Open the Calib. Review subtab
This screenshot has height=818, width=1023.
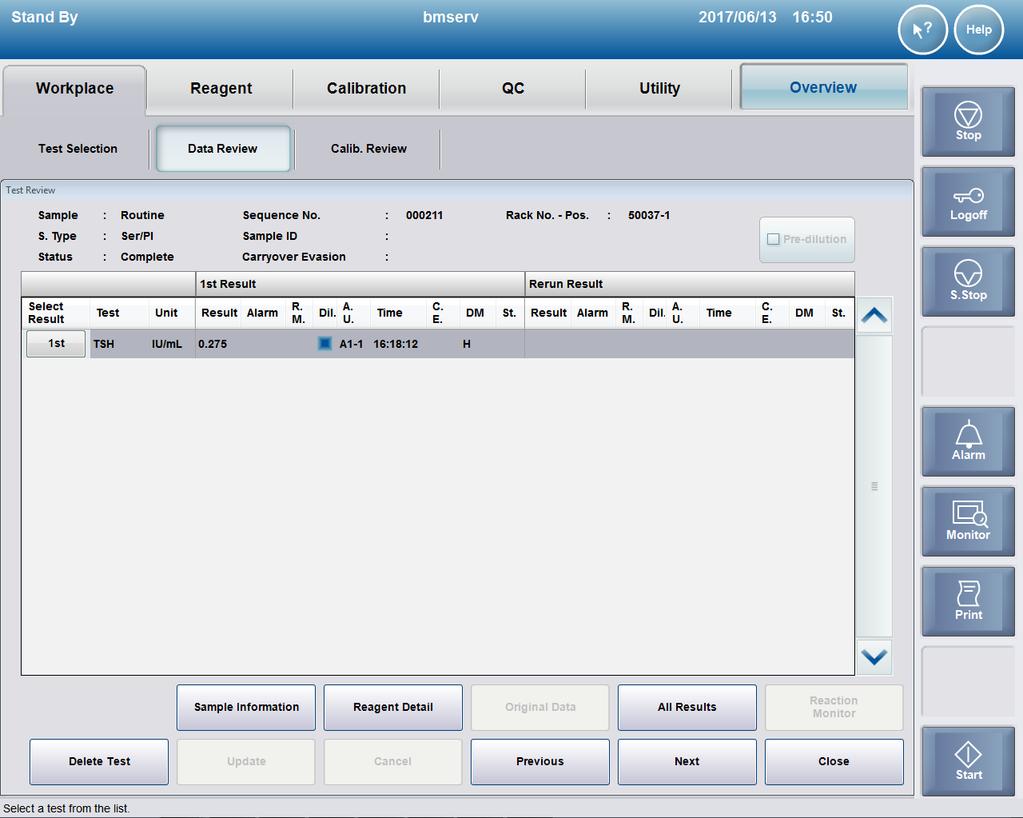click(369, 149)
